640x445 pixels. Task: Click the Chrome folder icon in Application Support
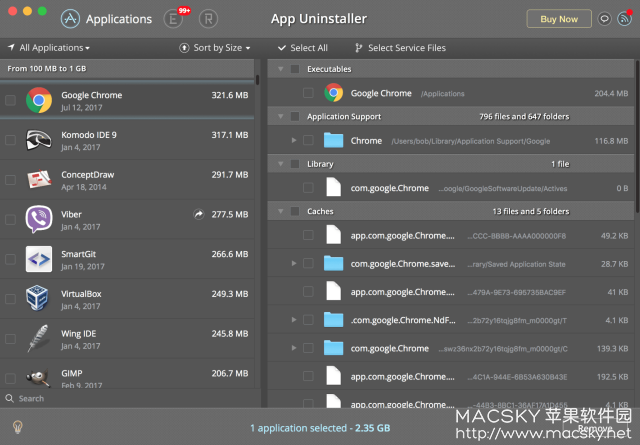[333, 140]
